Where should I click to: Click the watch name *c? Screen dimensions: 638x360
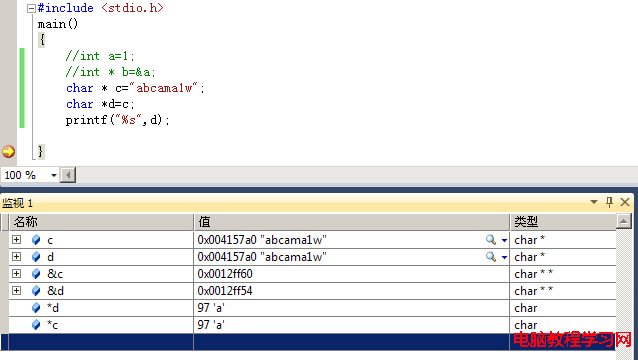click(x=52, y=325)
